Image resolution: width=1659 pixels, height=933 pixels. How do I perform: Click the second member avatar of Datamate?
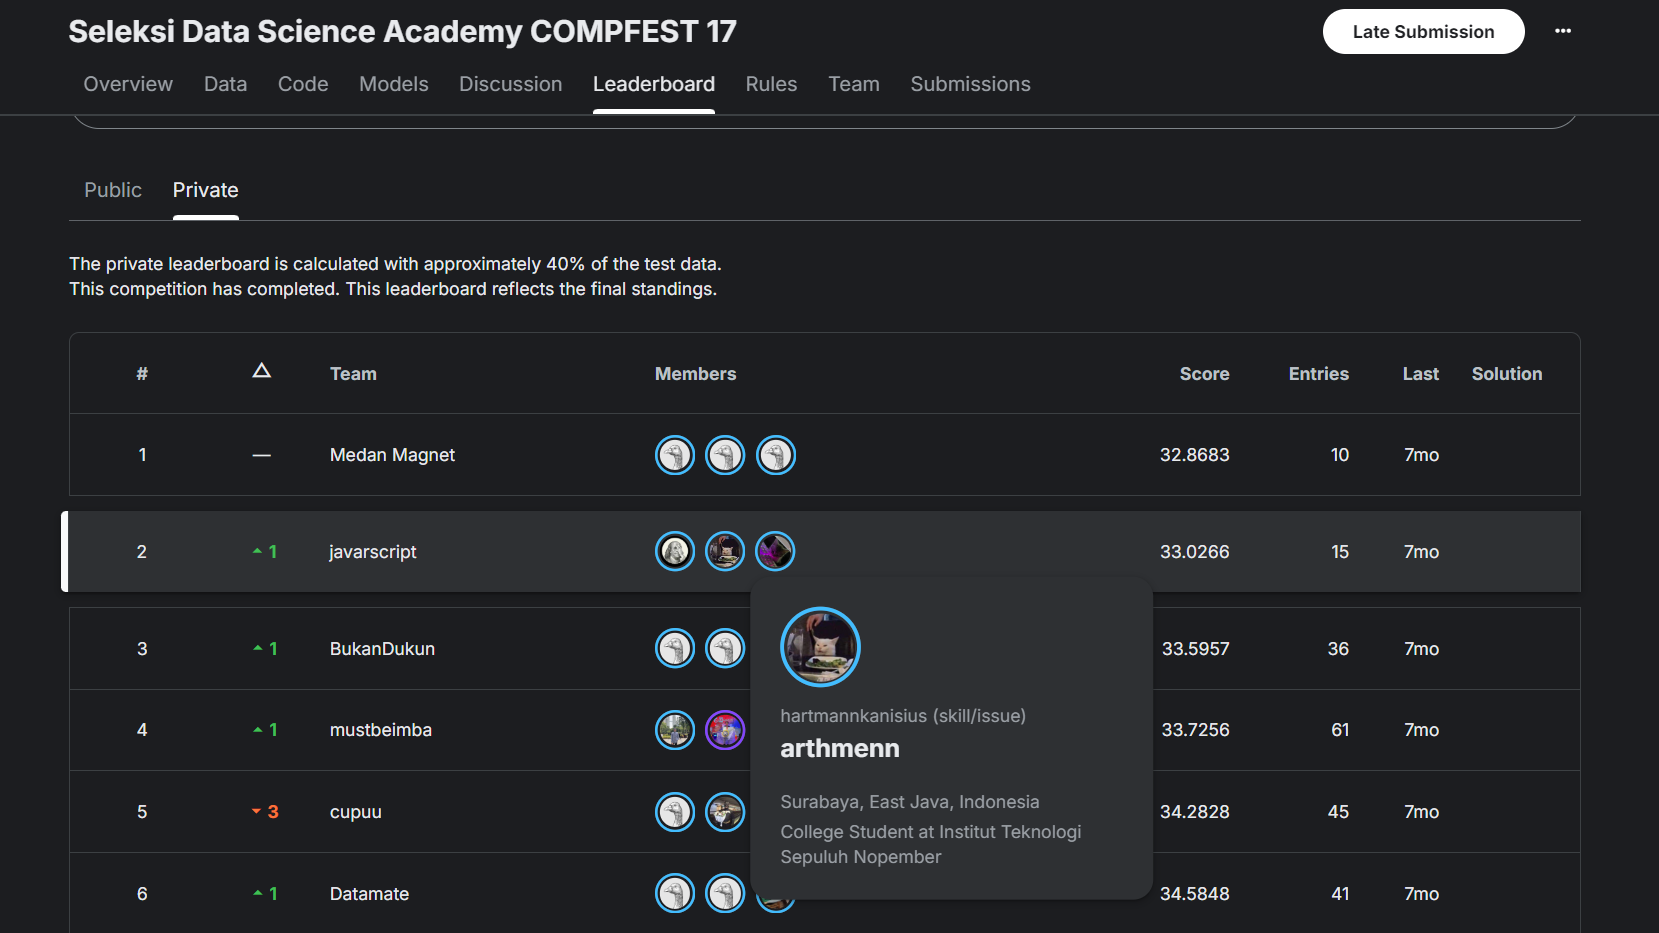coord(725,893)
